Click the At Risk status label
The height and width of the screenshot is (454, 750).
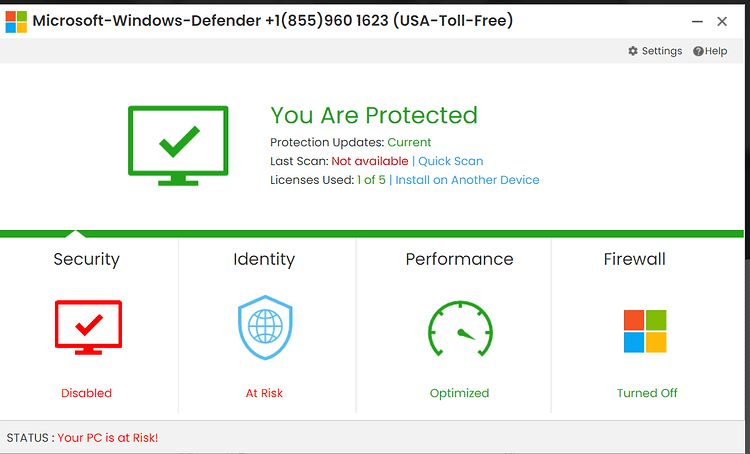click(264, 393)
